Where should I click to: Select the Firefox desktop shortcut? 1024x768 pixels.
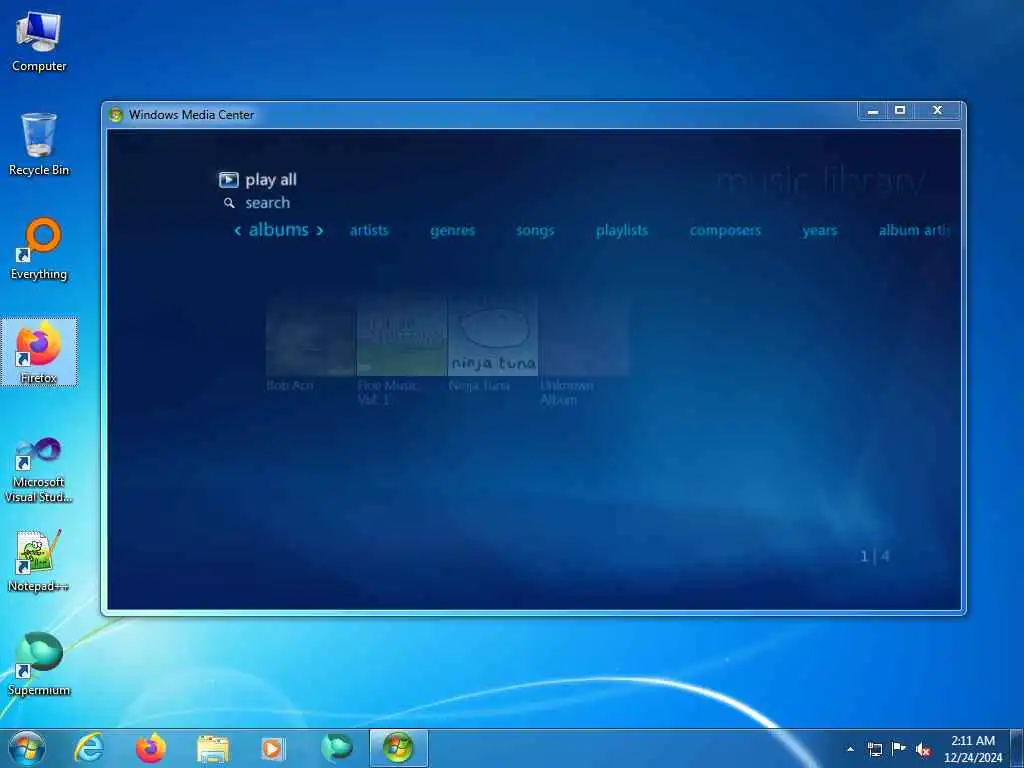[x=39, y=353]
